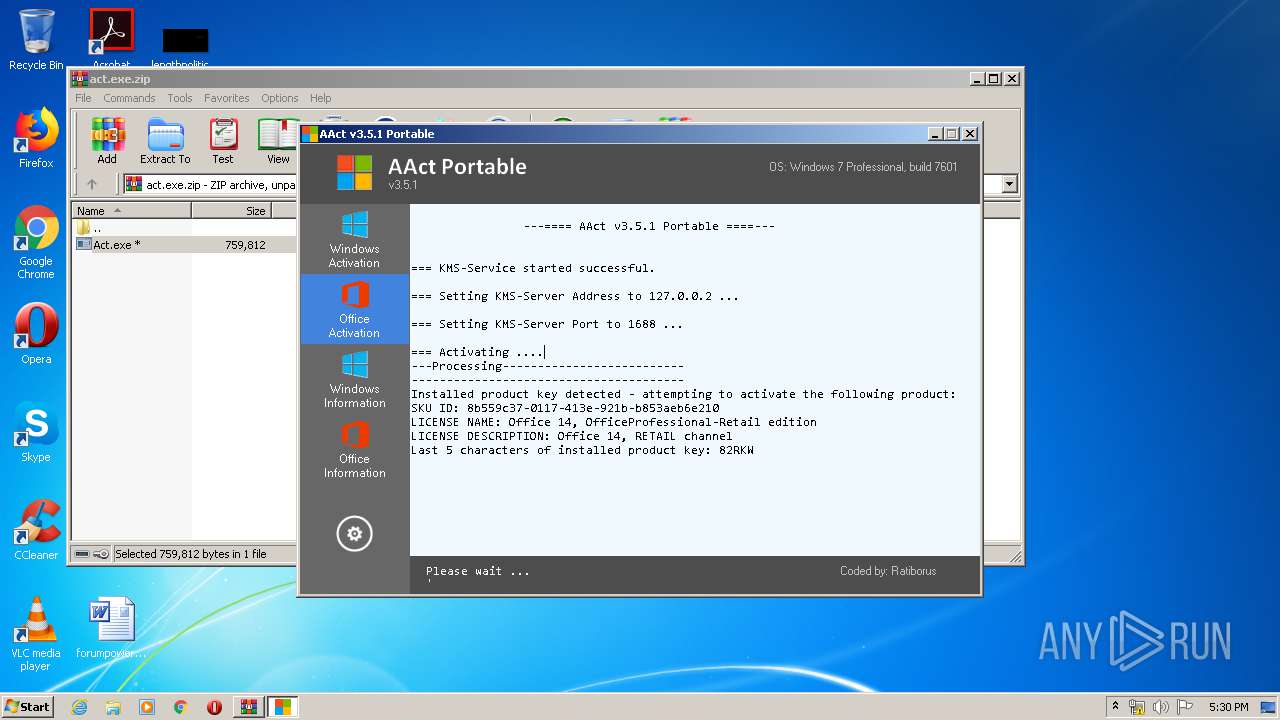Minimize the AAct Portable window
Viewport: 1280px width, 720px height.
click(935, 133)
